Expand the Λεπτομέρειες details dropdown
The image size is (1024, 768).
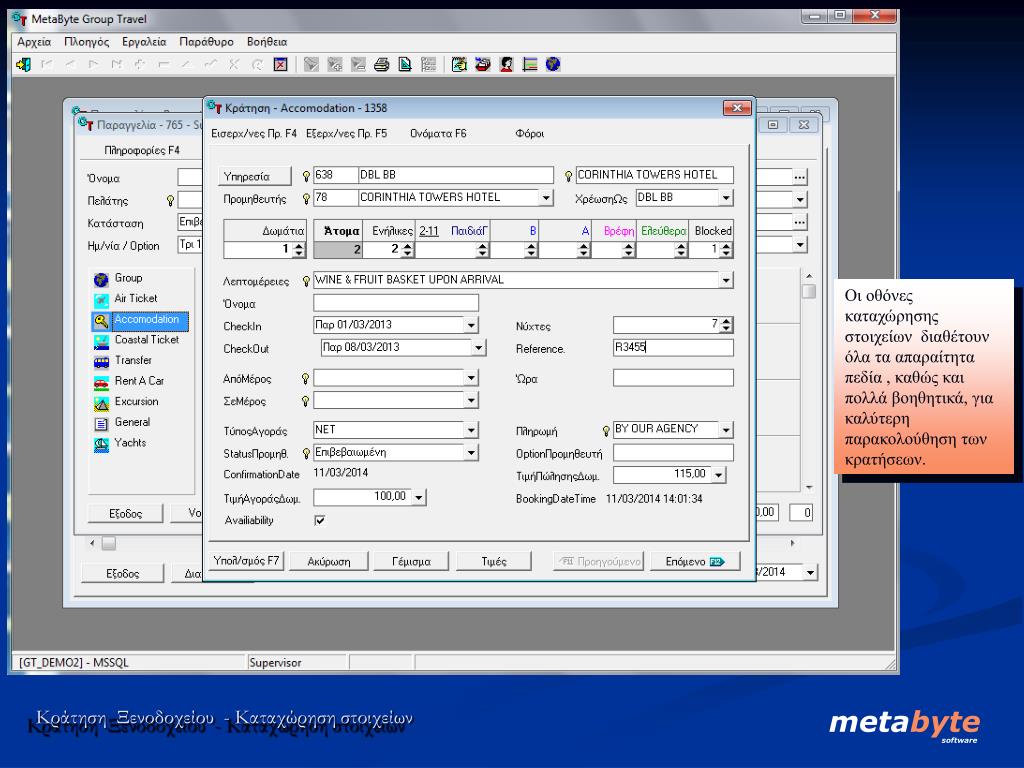726,280
